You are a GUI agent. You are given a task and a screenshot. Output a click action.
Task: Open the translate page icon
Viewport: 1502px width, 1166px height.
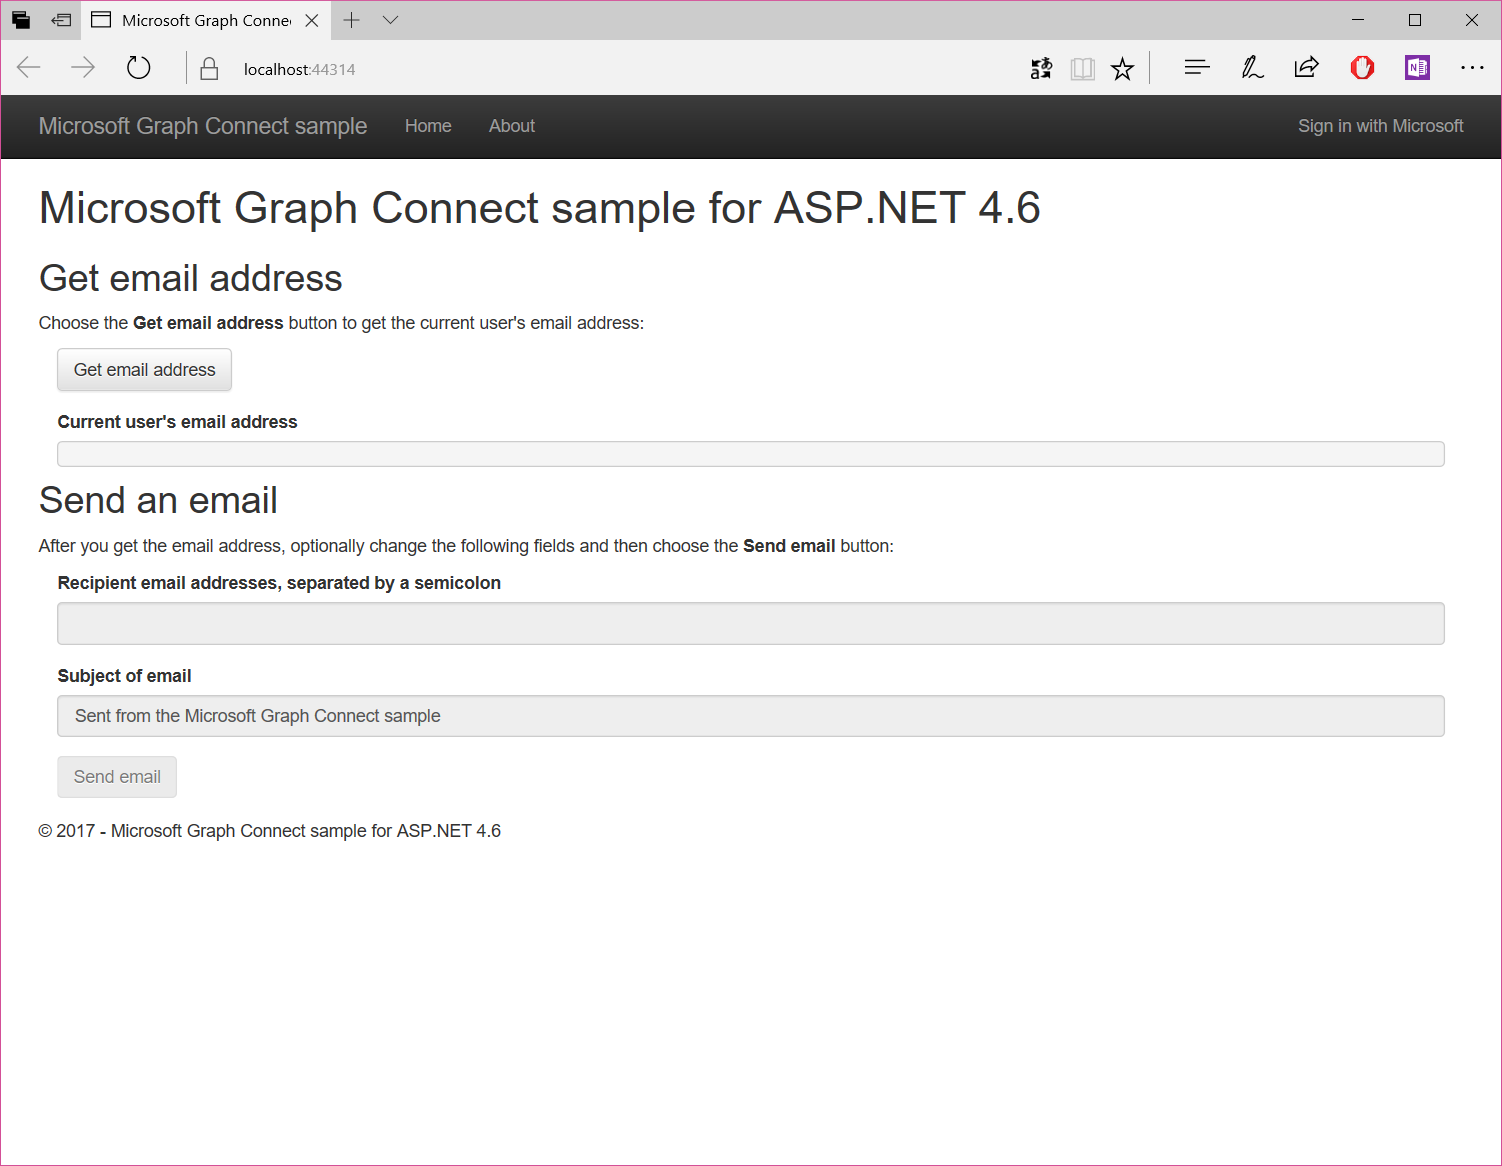click(x=1041, y=68)
